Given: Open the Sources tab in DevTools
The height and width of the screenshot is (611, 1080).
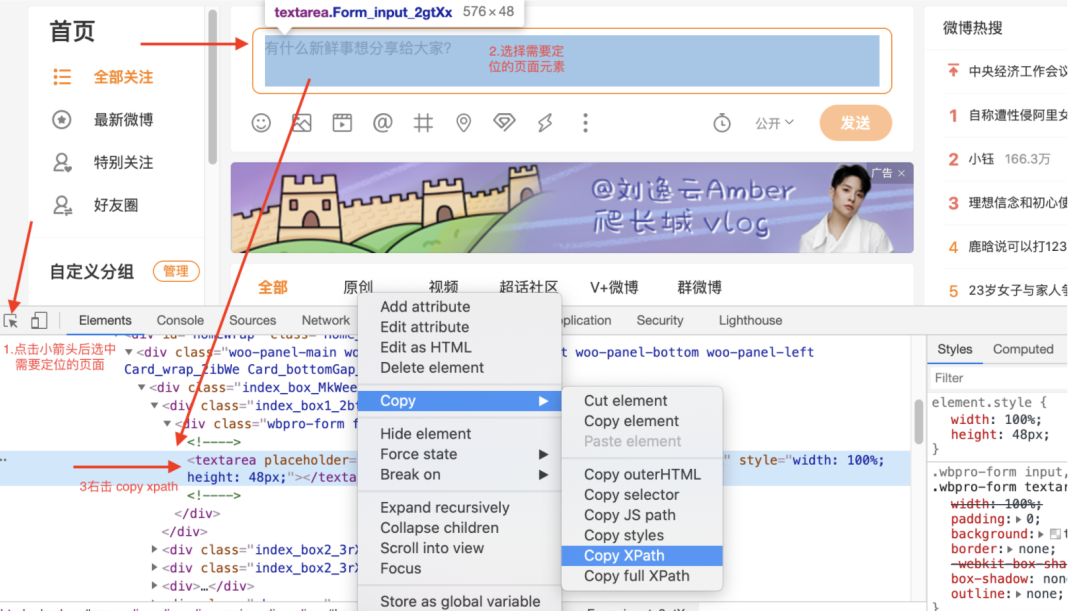Looking at the screenshot, I should pos(252,320).
